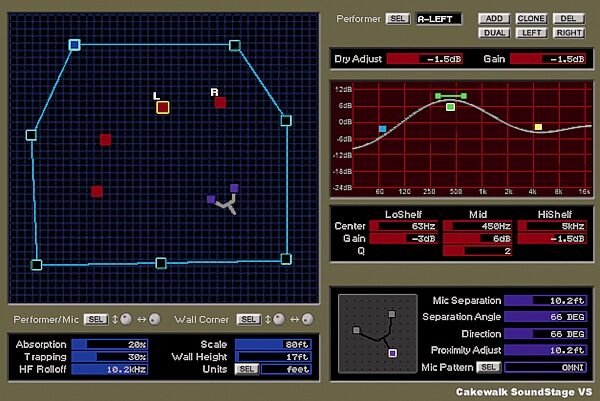The width and height of the screenshot is (600, 401).
Task: Select the bottom-left wall corner handle
Action: (x=36, y=264)
